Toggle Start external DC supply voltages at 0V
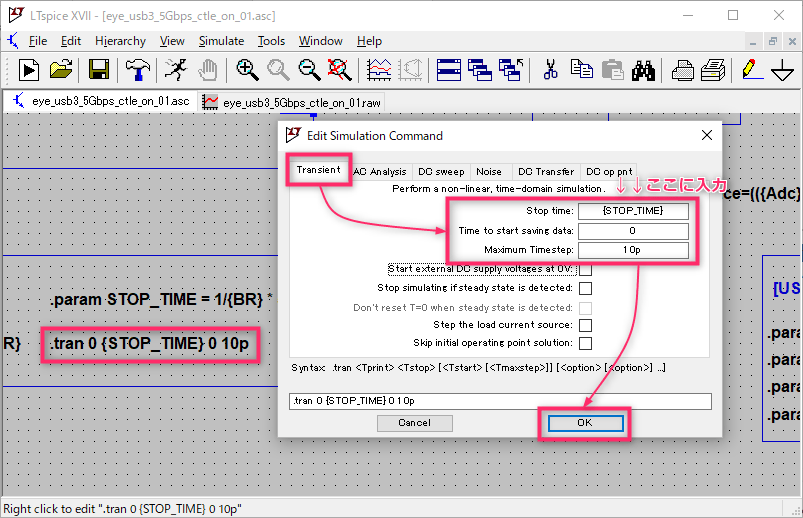Screen dimensions: 803x518 click(x=585, y=270)
